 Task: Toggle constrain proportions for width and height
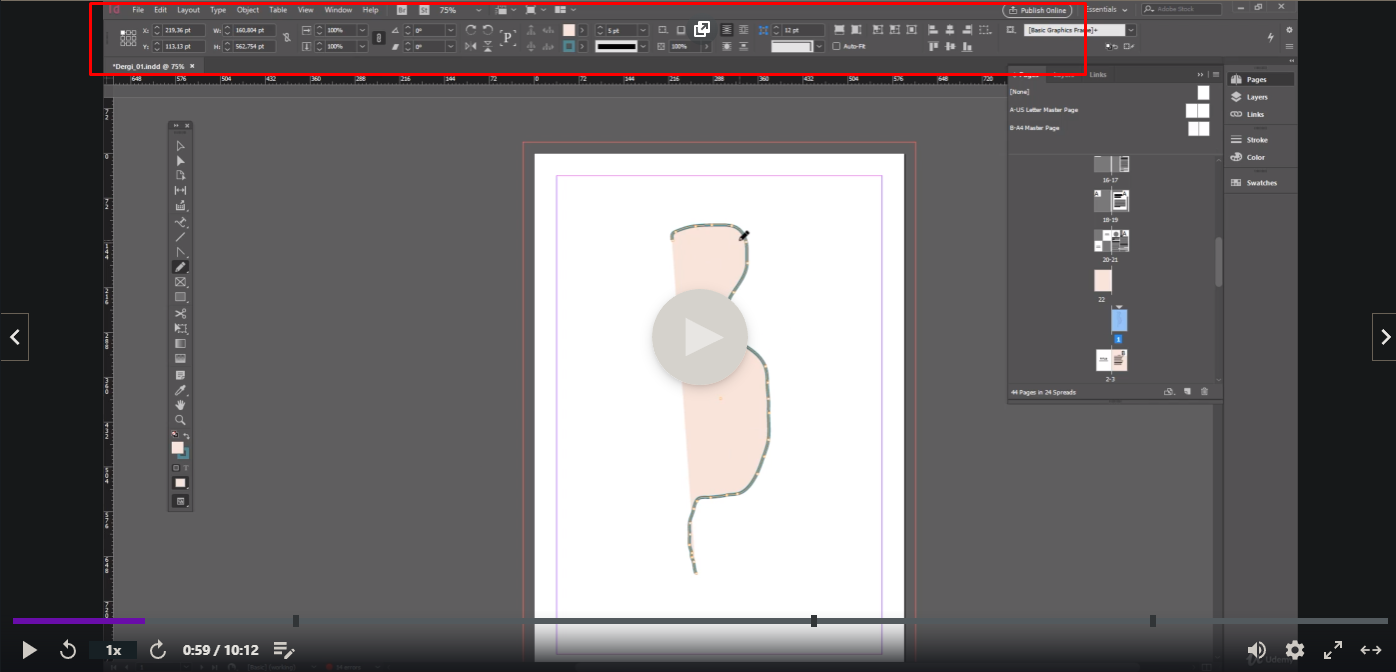tap(286, 38)
